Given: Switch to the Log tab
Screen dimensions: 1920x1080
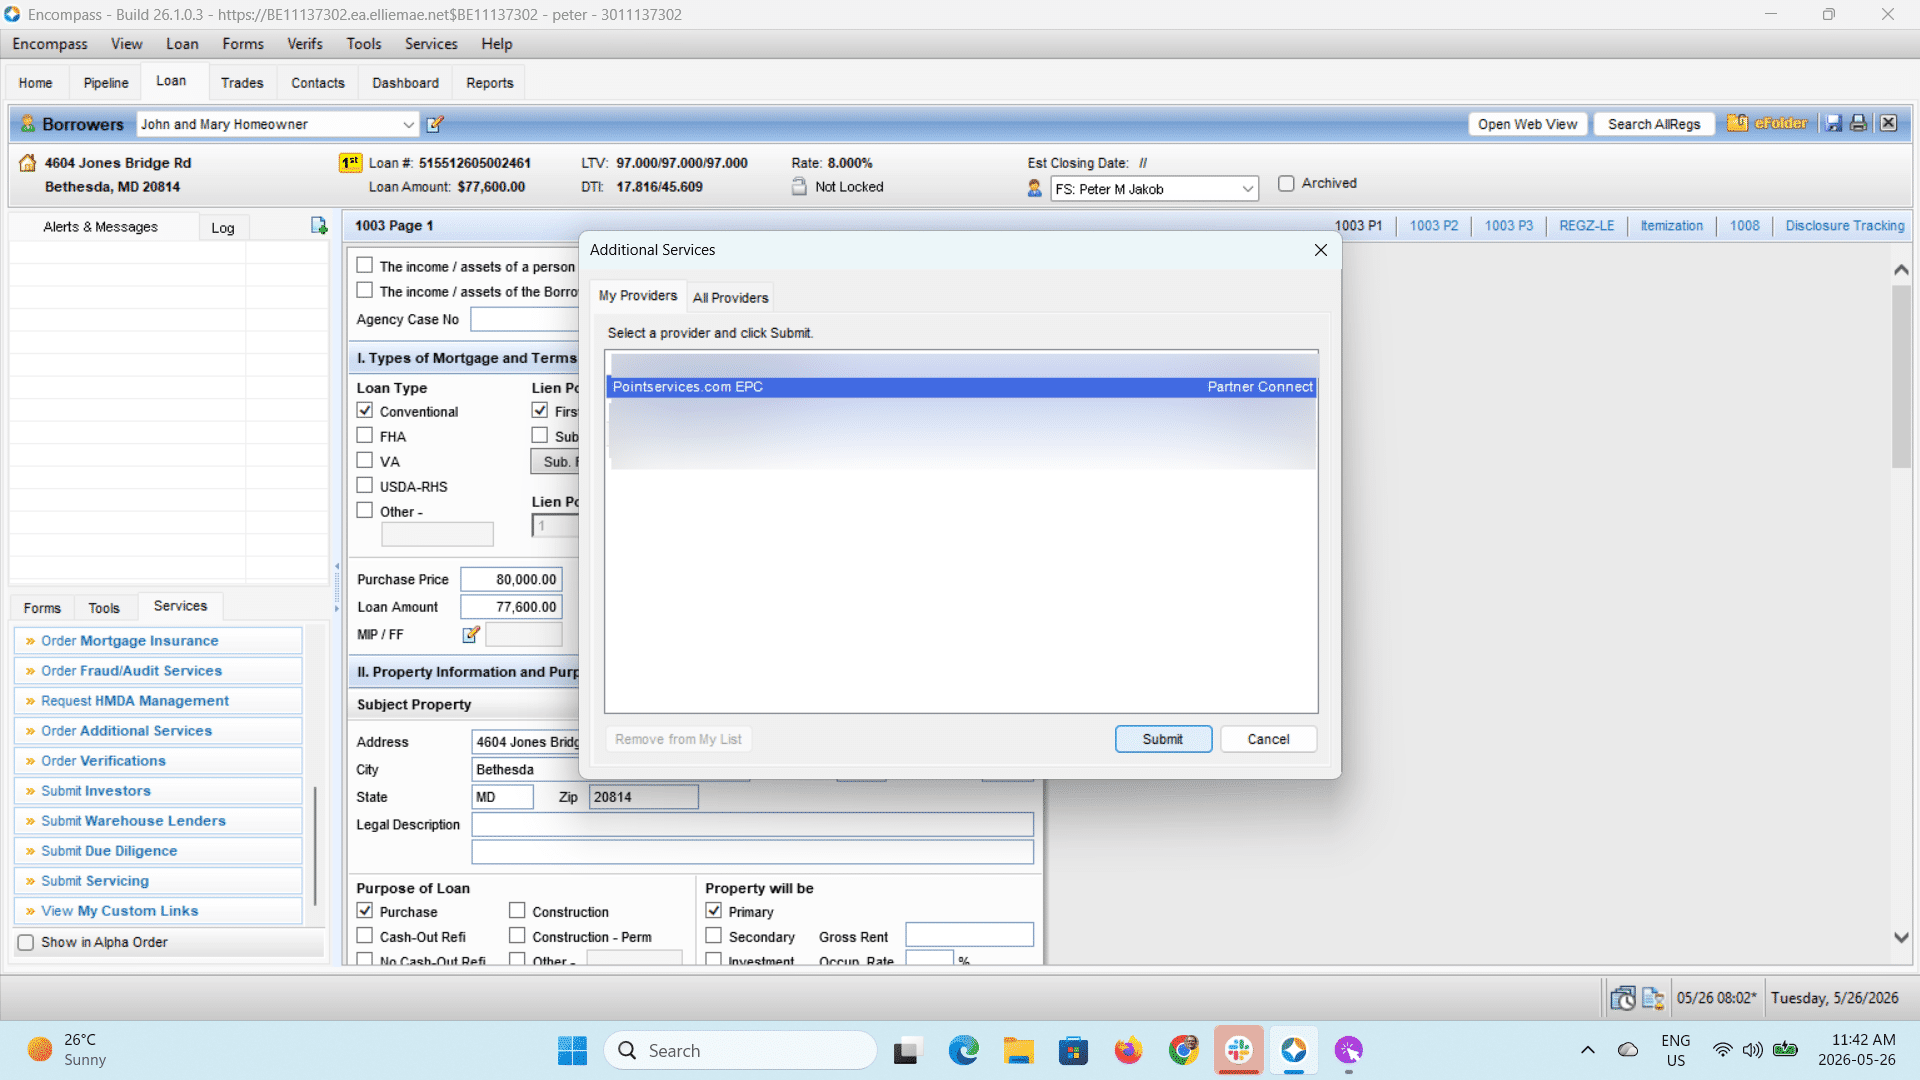Looking at the screenshot, I should click(223, 228).
